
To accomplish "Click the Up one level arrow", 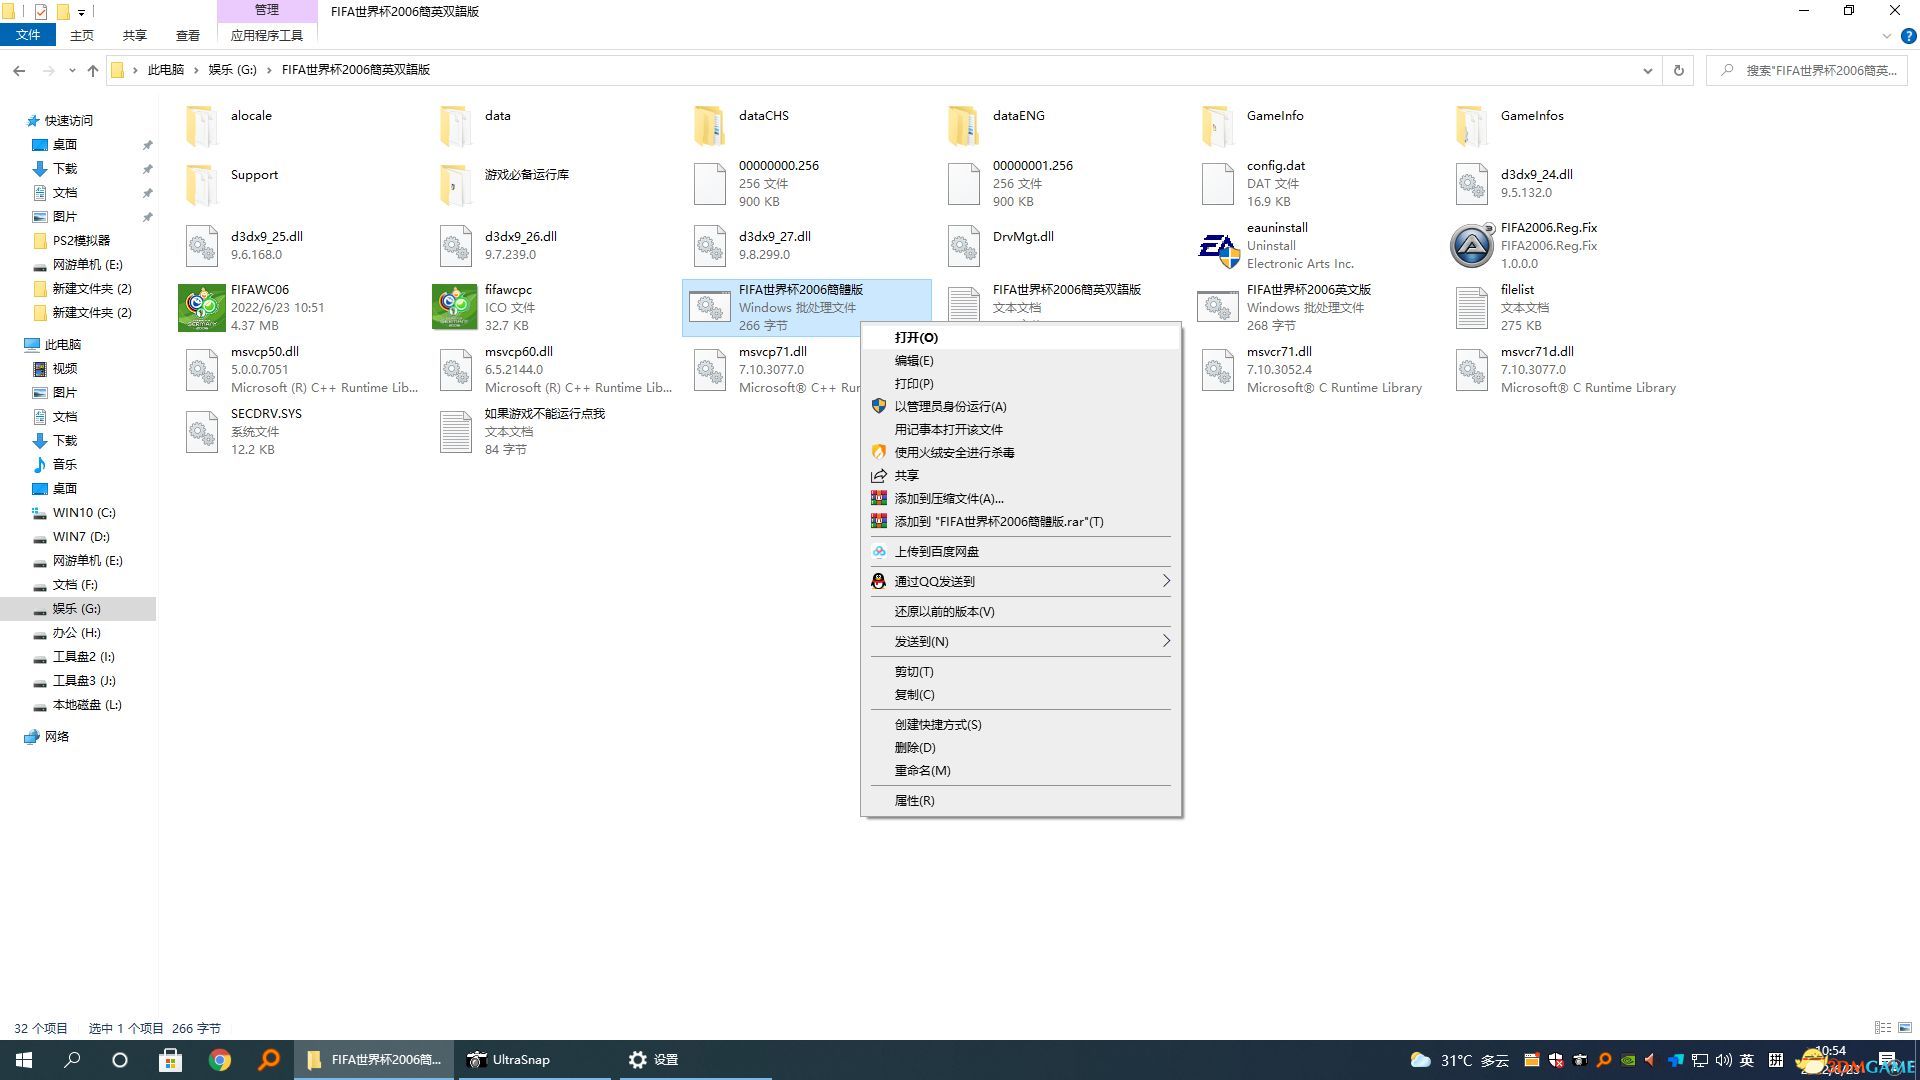I will [x=93, y=70].
